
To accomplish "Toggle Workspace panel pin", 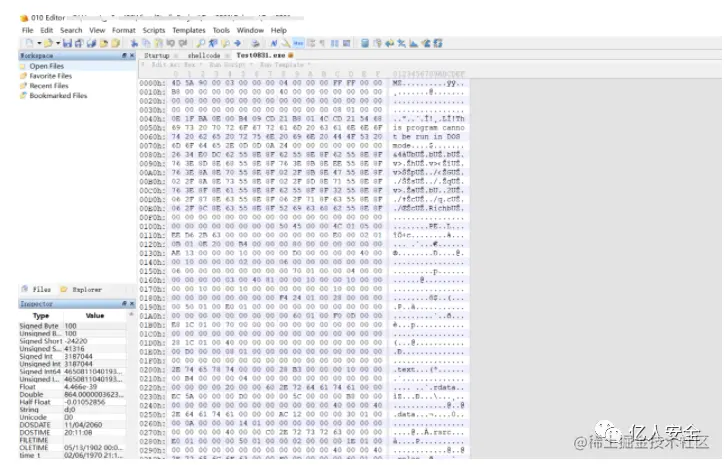I will click(x=124, y=55).
